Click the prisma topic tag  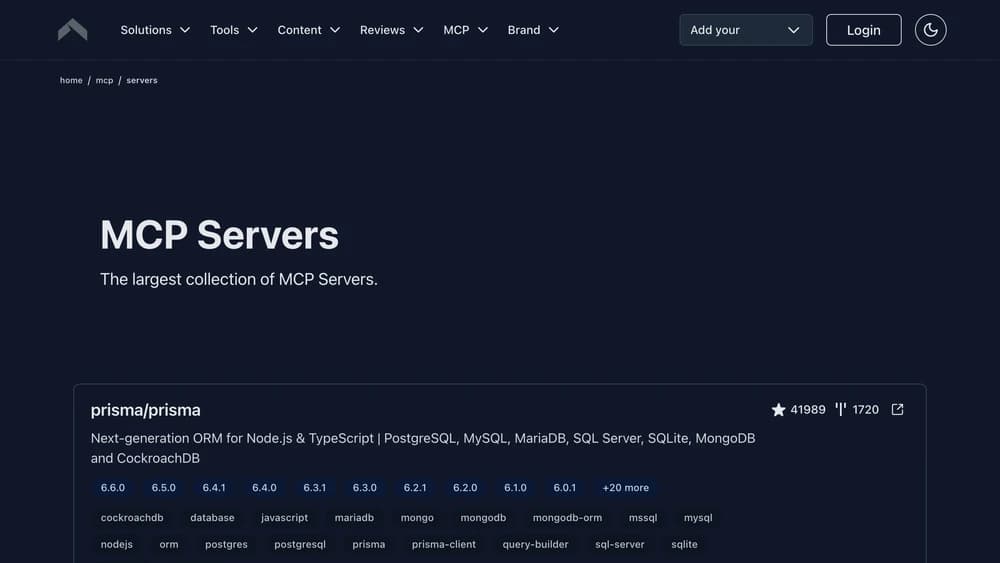369,545
